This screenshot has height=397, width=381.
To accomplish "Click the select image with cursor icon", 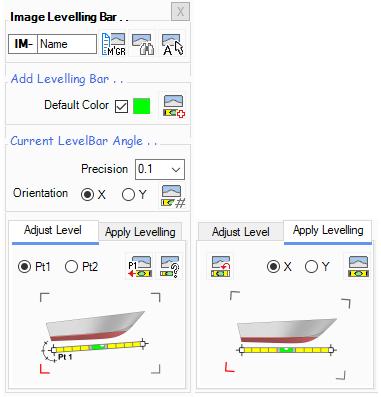I will click(x=172, y=44).
